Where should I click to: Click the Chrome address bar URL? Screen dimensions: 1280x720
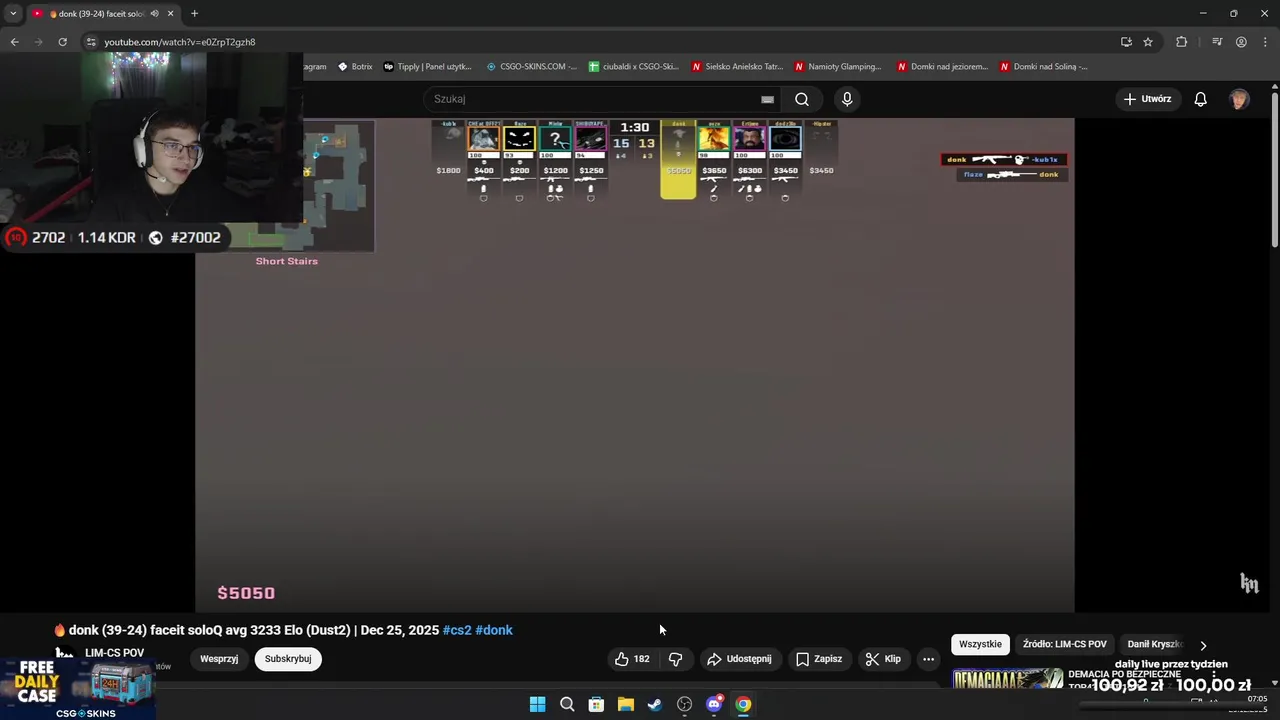tap(180, 42)
